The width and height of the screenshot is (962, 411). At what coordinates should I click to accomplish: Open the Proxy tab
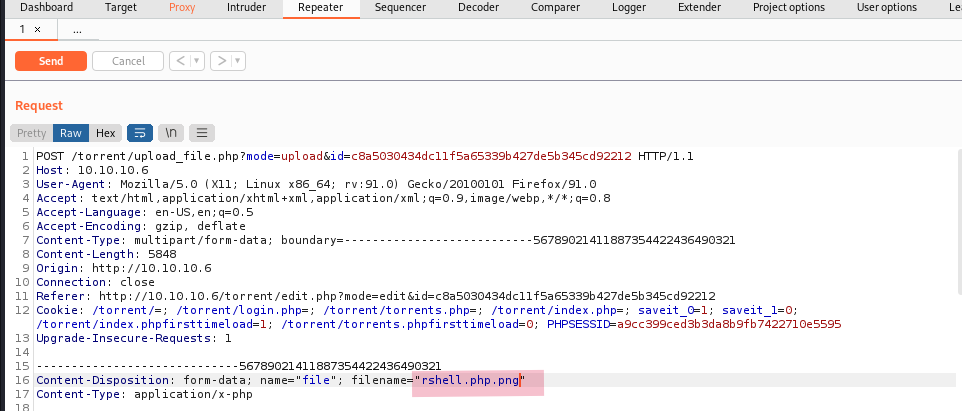[182, 7]
